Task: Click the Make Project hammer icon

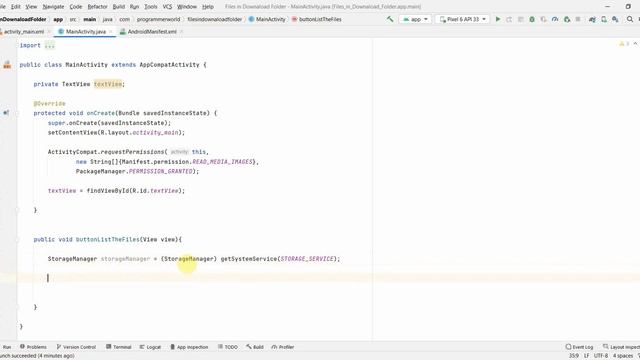Action: [390, 19]
